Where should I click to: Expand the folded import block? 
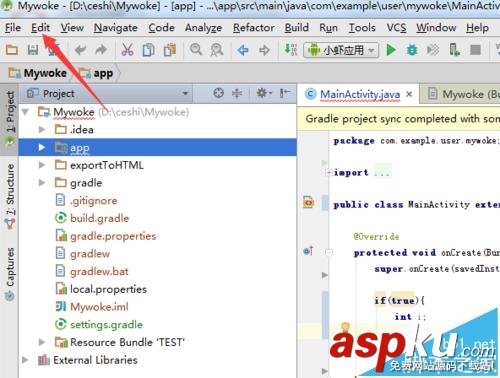tap(329, 173)
